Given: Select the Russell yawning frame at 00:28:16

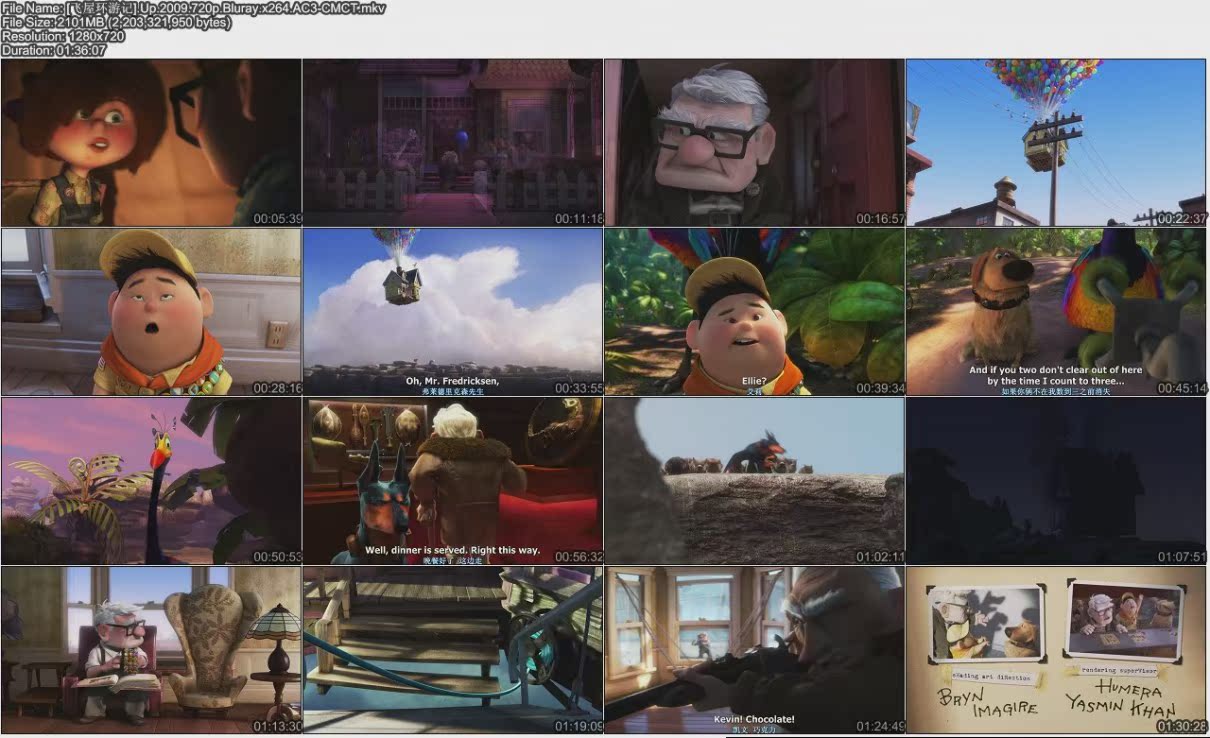Looking at the screenshot, I should (151, 312).
